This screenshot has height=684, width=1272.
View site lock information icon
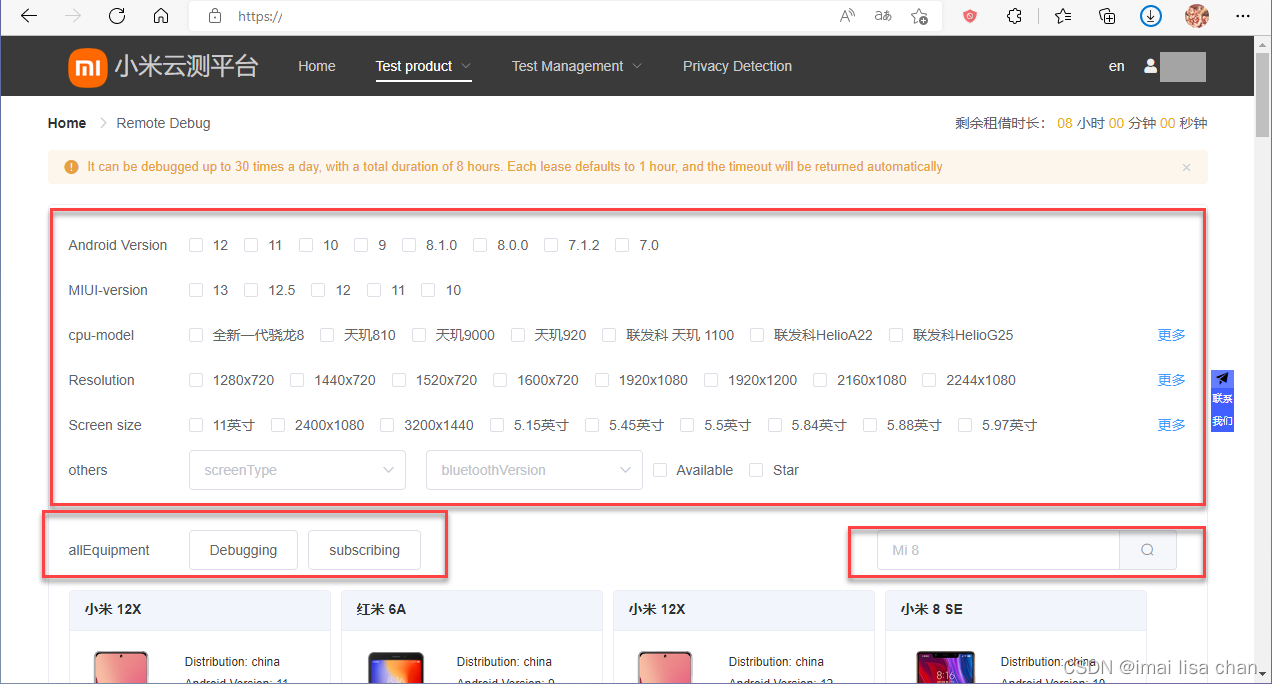click(214, 16)
